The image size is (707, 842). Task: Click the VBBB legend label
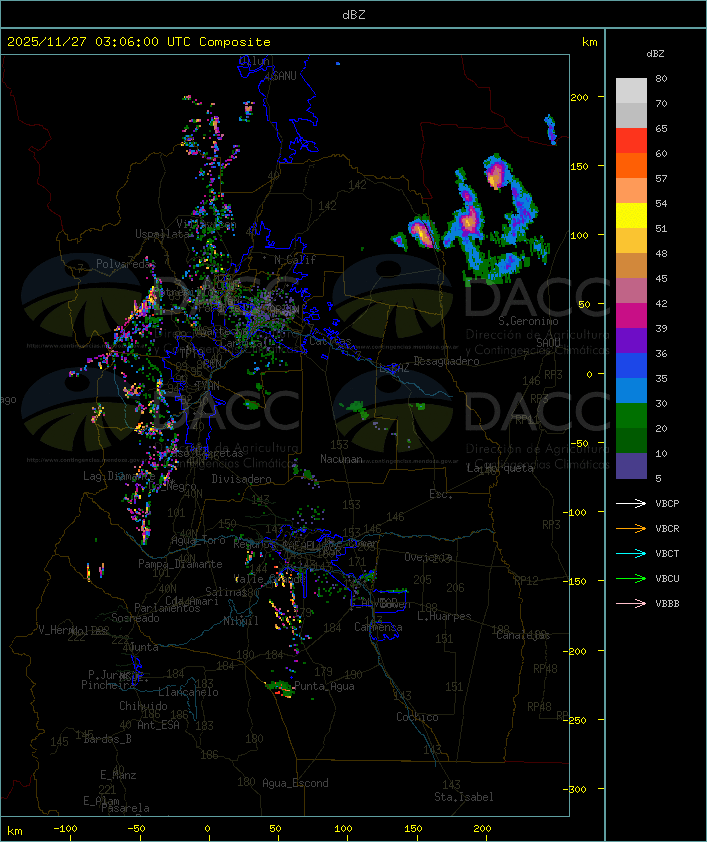pyautogui.click(x=667, y=604)
